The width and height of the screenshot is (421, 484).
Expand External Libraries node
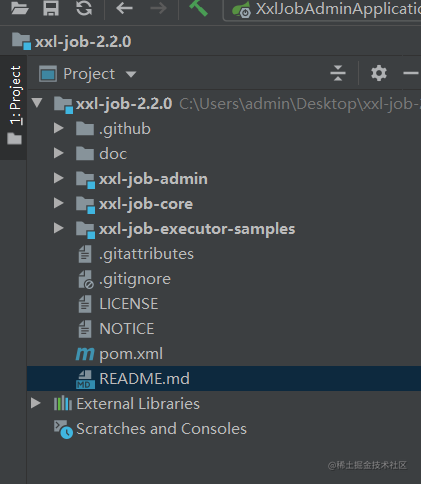point(36,403)
